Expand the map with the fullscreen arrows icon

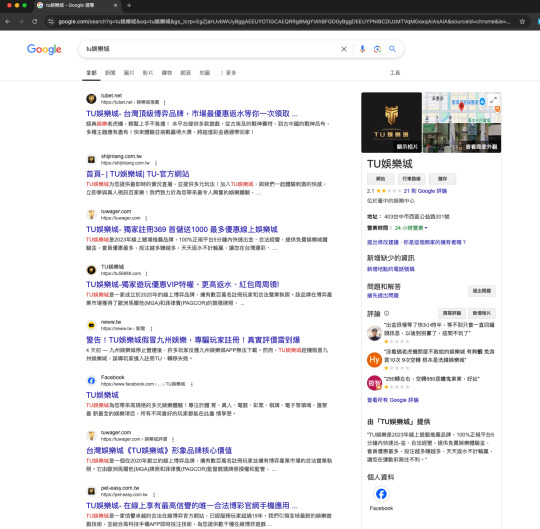(x=494, y=100)
